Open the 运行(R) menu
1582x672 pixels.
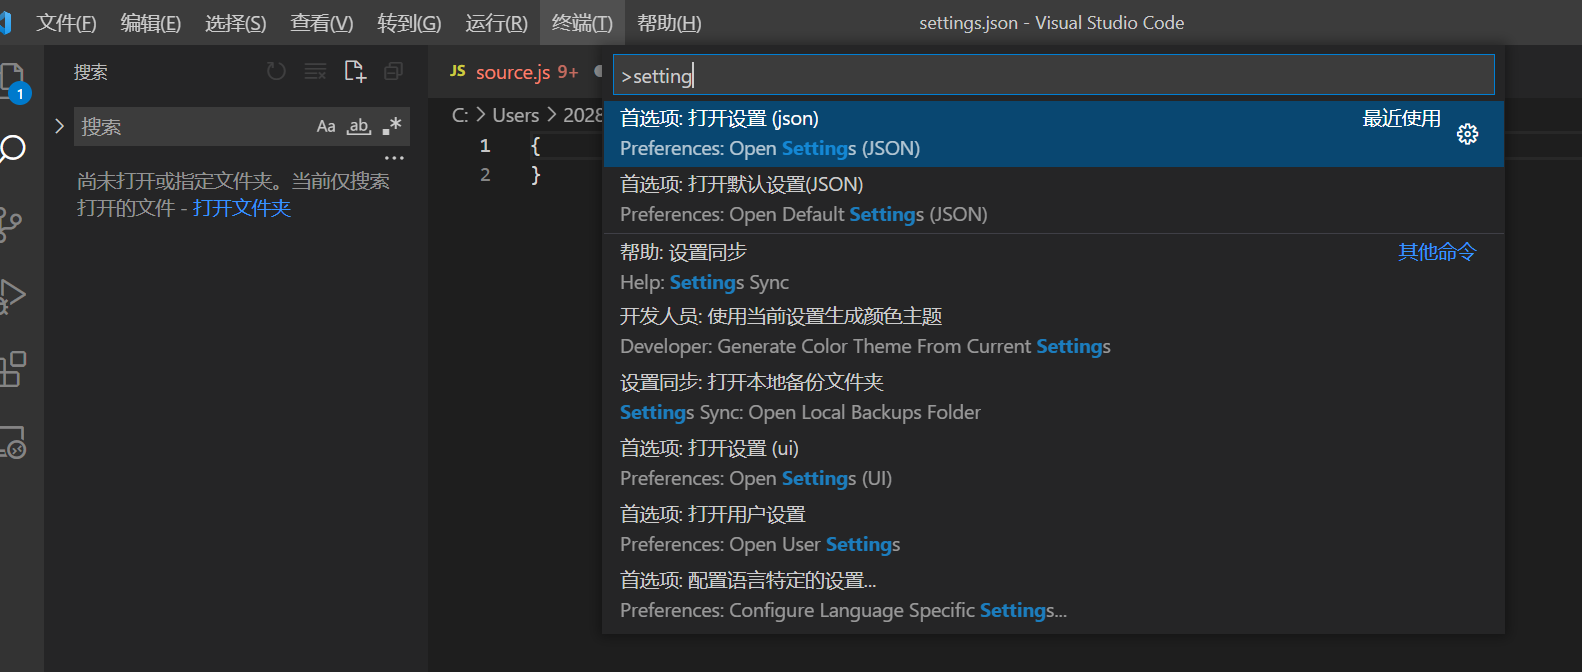497,23
